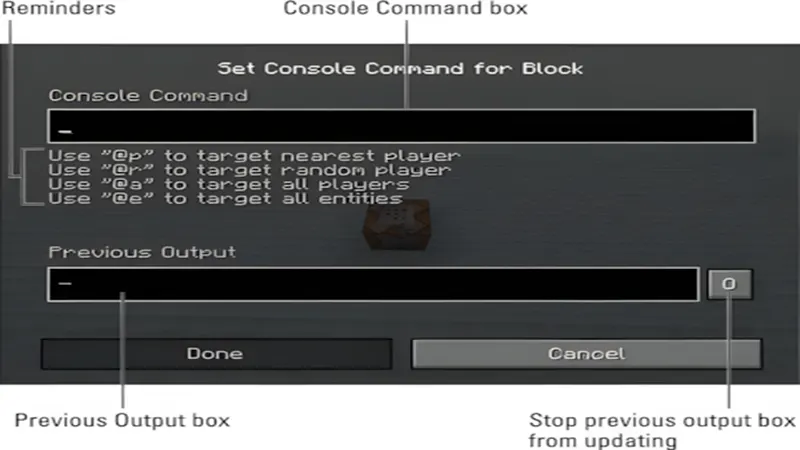Click the '@a' all players reminder
Viewport: 800px width, 450px height.
point(229,184)
